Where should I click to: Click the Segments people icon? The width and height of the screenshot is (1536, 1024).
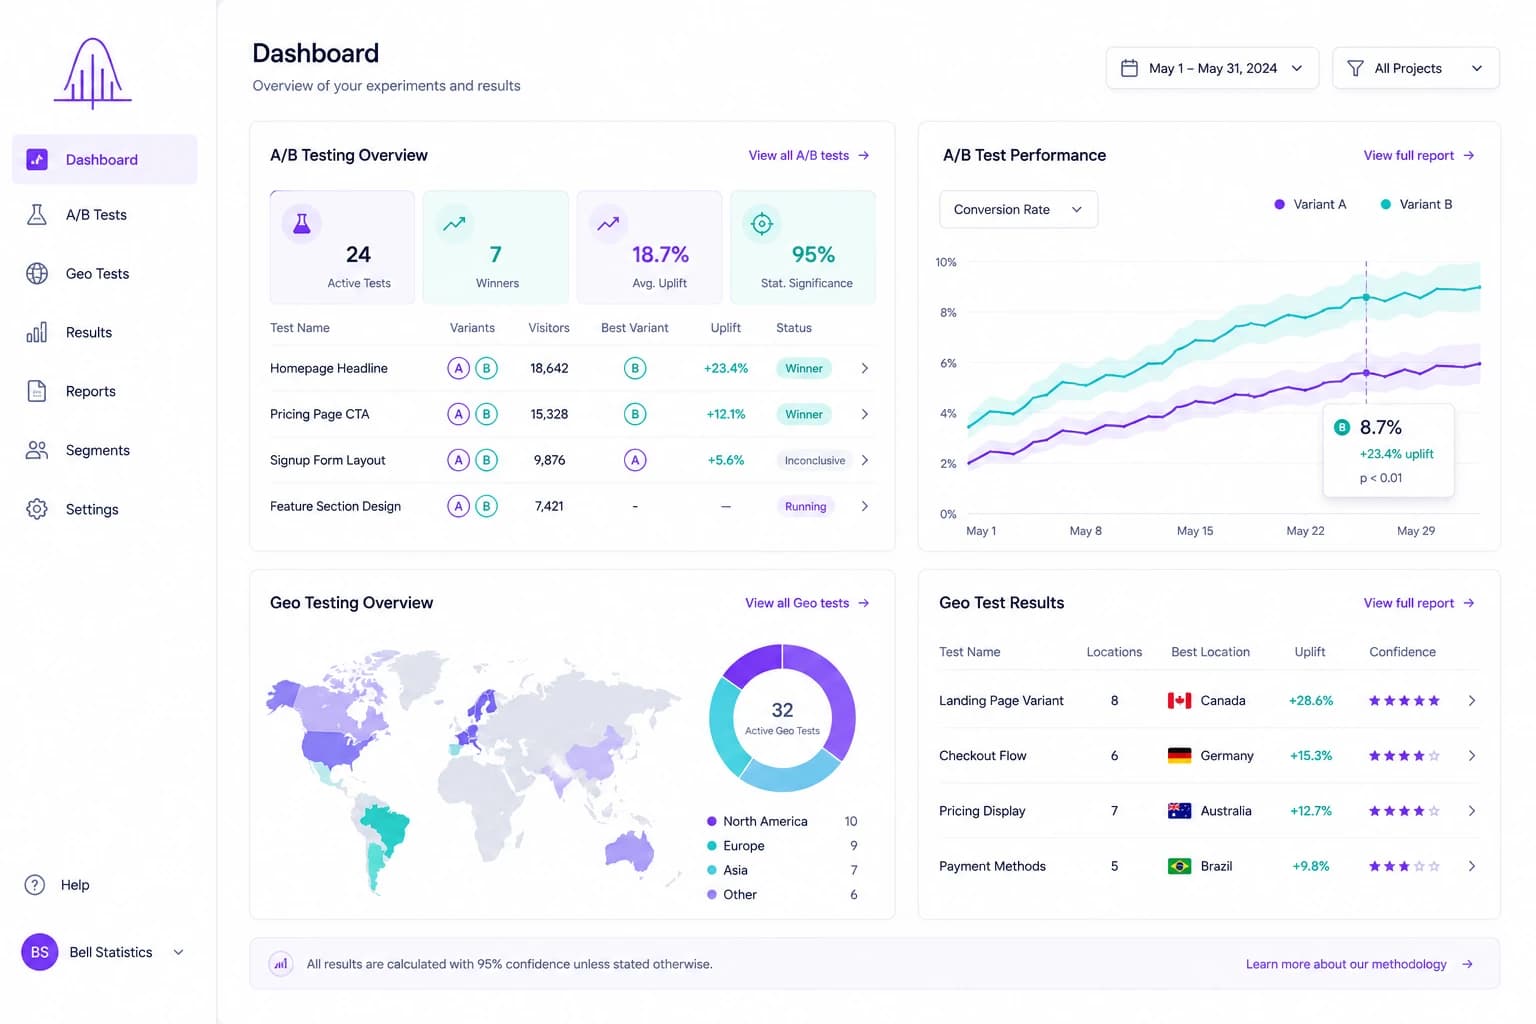coord(37,450)
